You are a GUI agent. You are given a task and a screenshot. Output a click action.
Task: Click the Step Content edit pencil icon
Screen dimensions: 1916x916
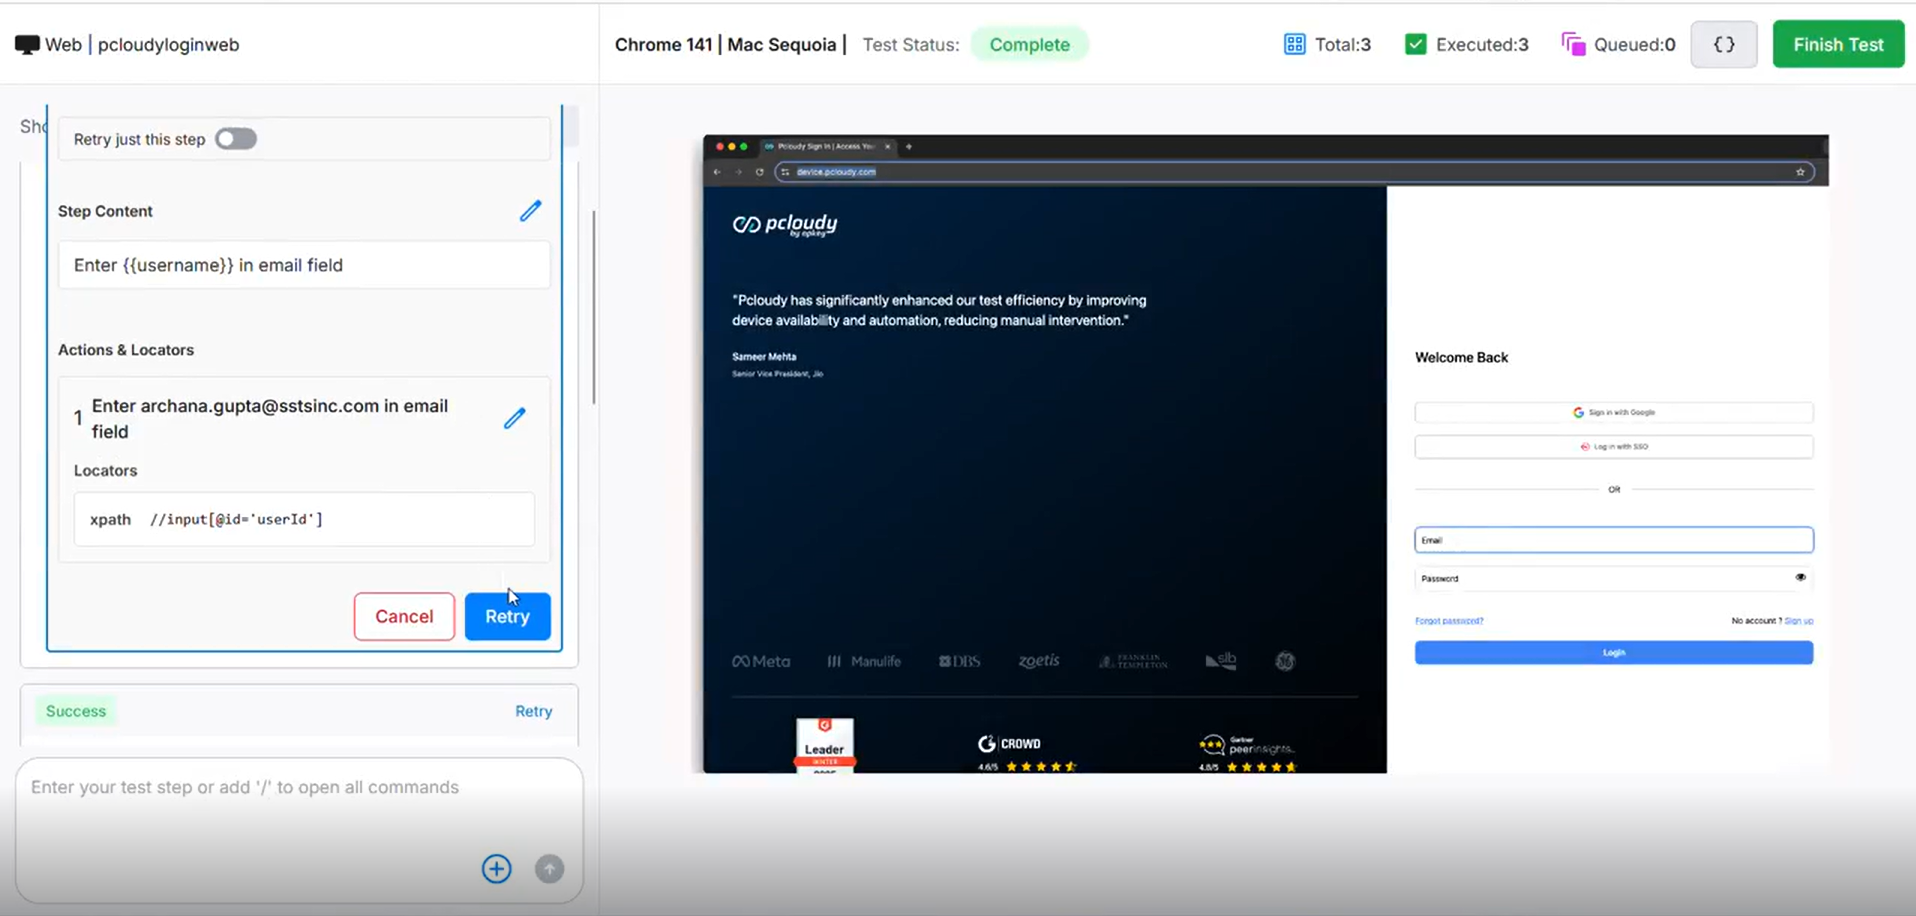[530, 211]
